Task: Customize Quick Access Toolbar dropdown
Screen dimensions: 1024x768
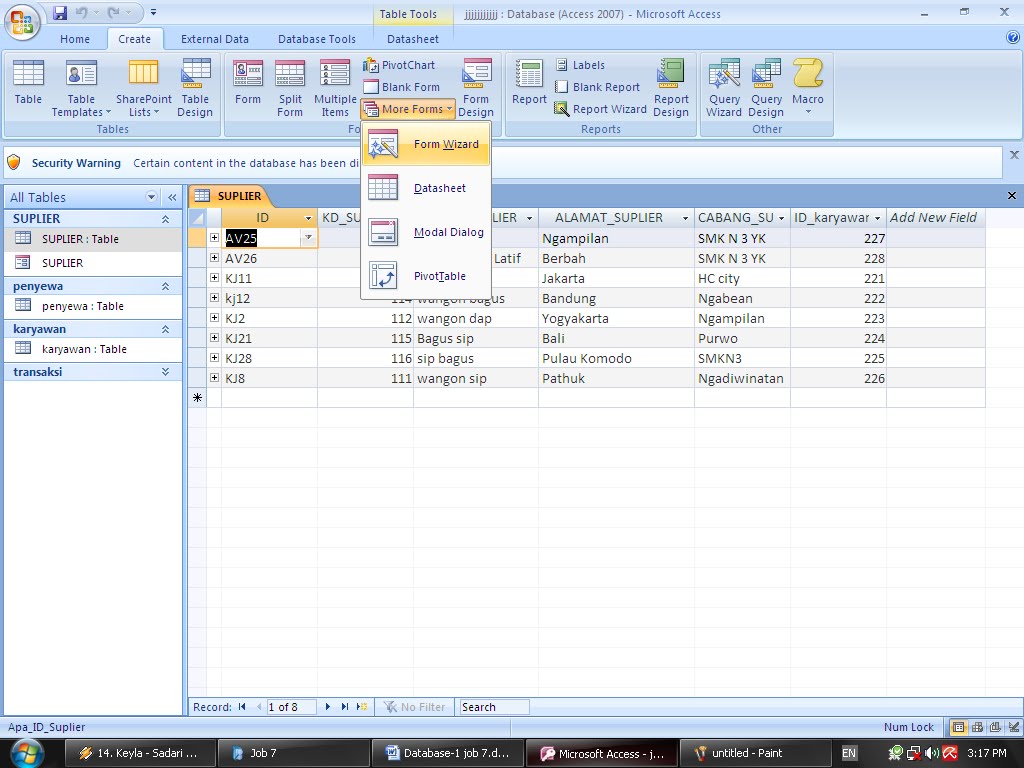Action: click(x=153, y=12)
